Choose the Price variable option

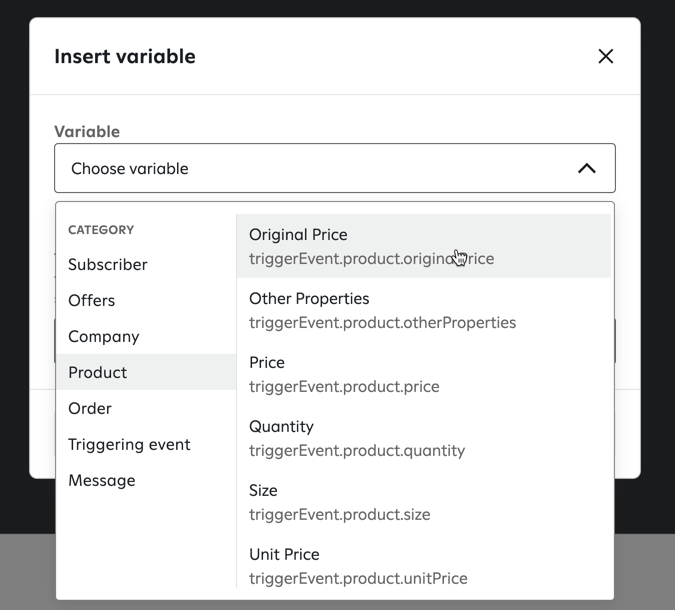coord(424,374)
